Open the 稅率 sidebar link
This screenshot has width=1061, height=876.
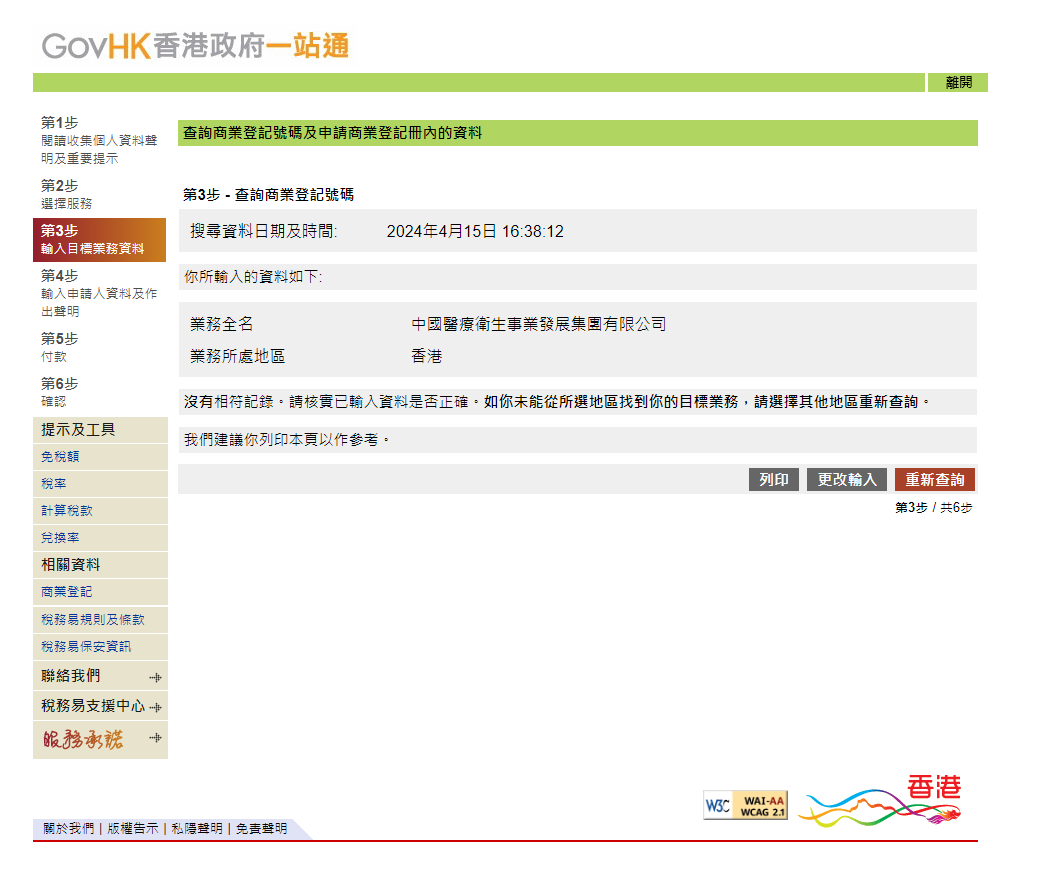[54, 483]
